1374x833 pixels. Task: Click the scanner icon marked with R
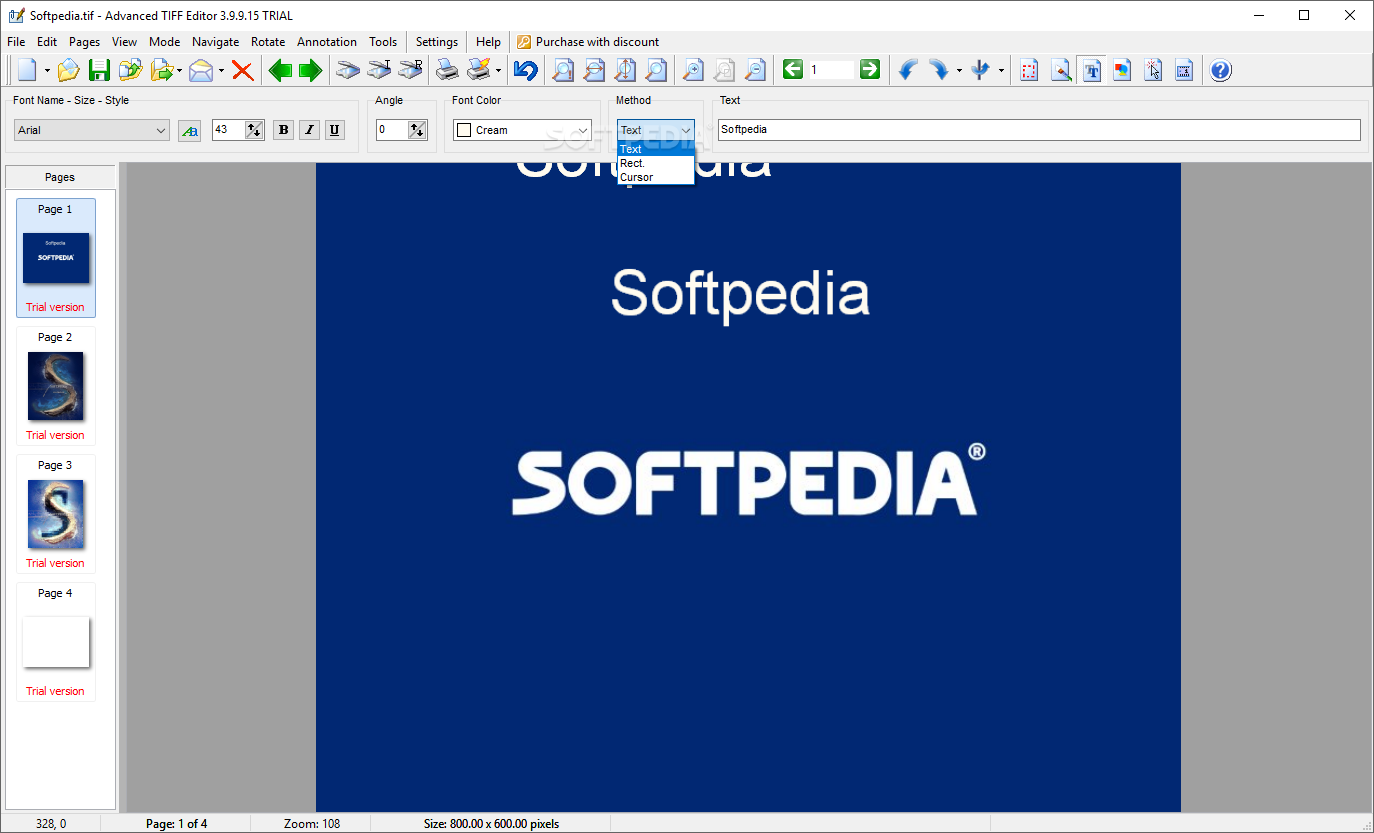tap(410, 70)
